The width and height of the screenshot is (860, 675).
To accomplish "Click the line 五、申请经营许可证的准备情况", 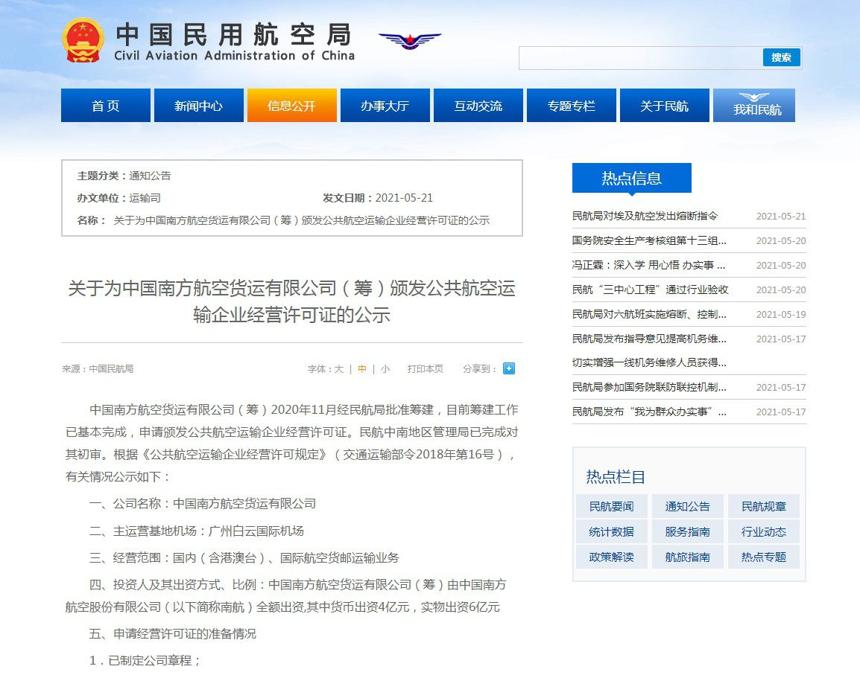I will [x=172, y=634].
